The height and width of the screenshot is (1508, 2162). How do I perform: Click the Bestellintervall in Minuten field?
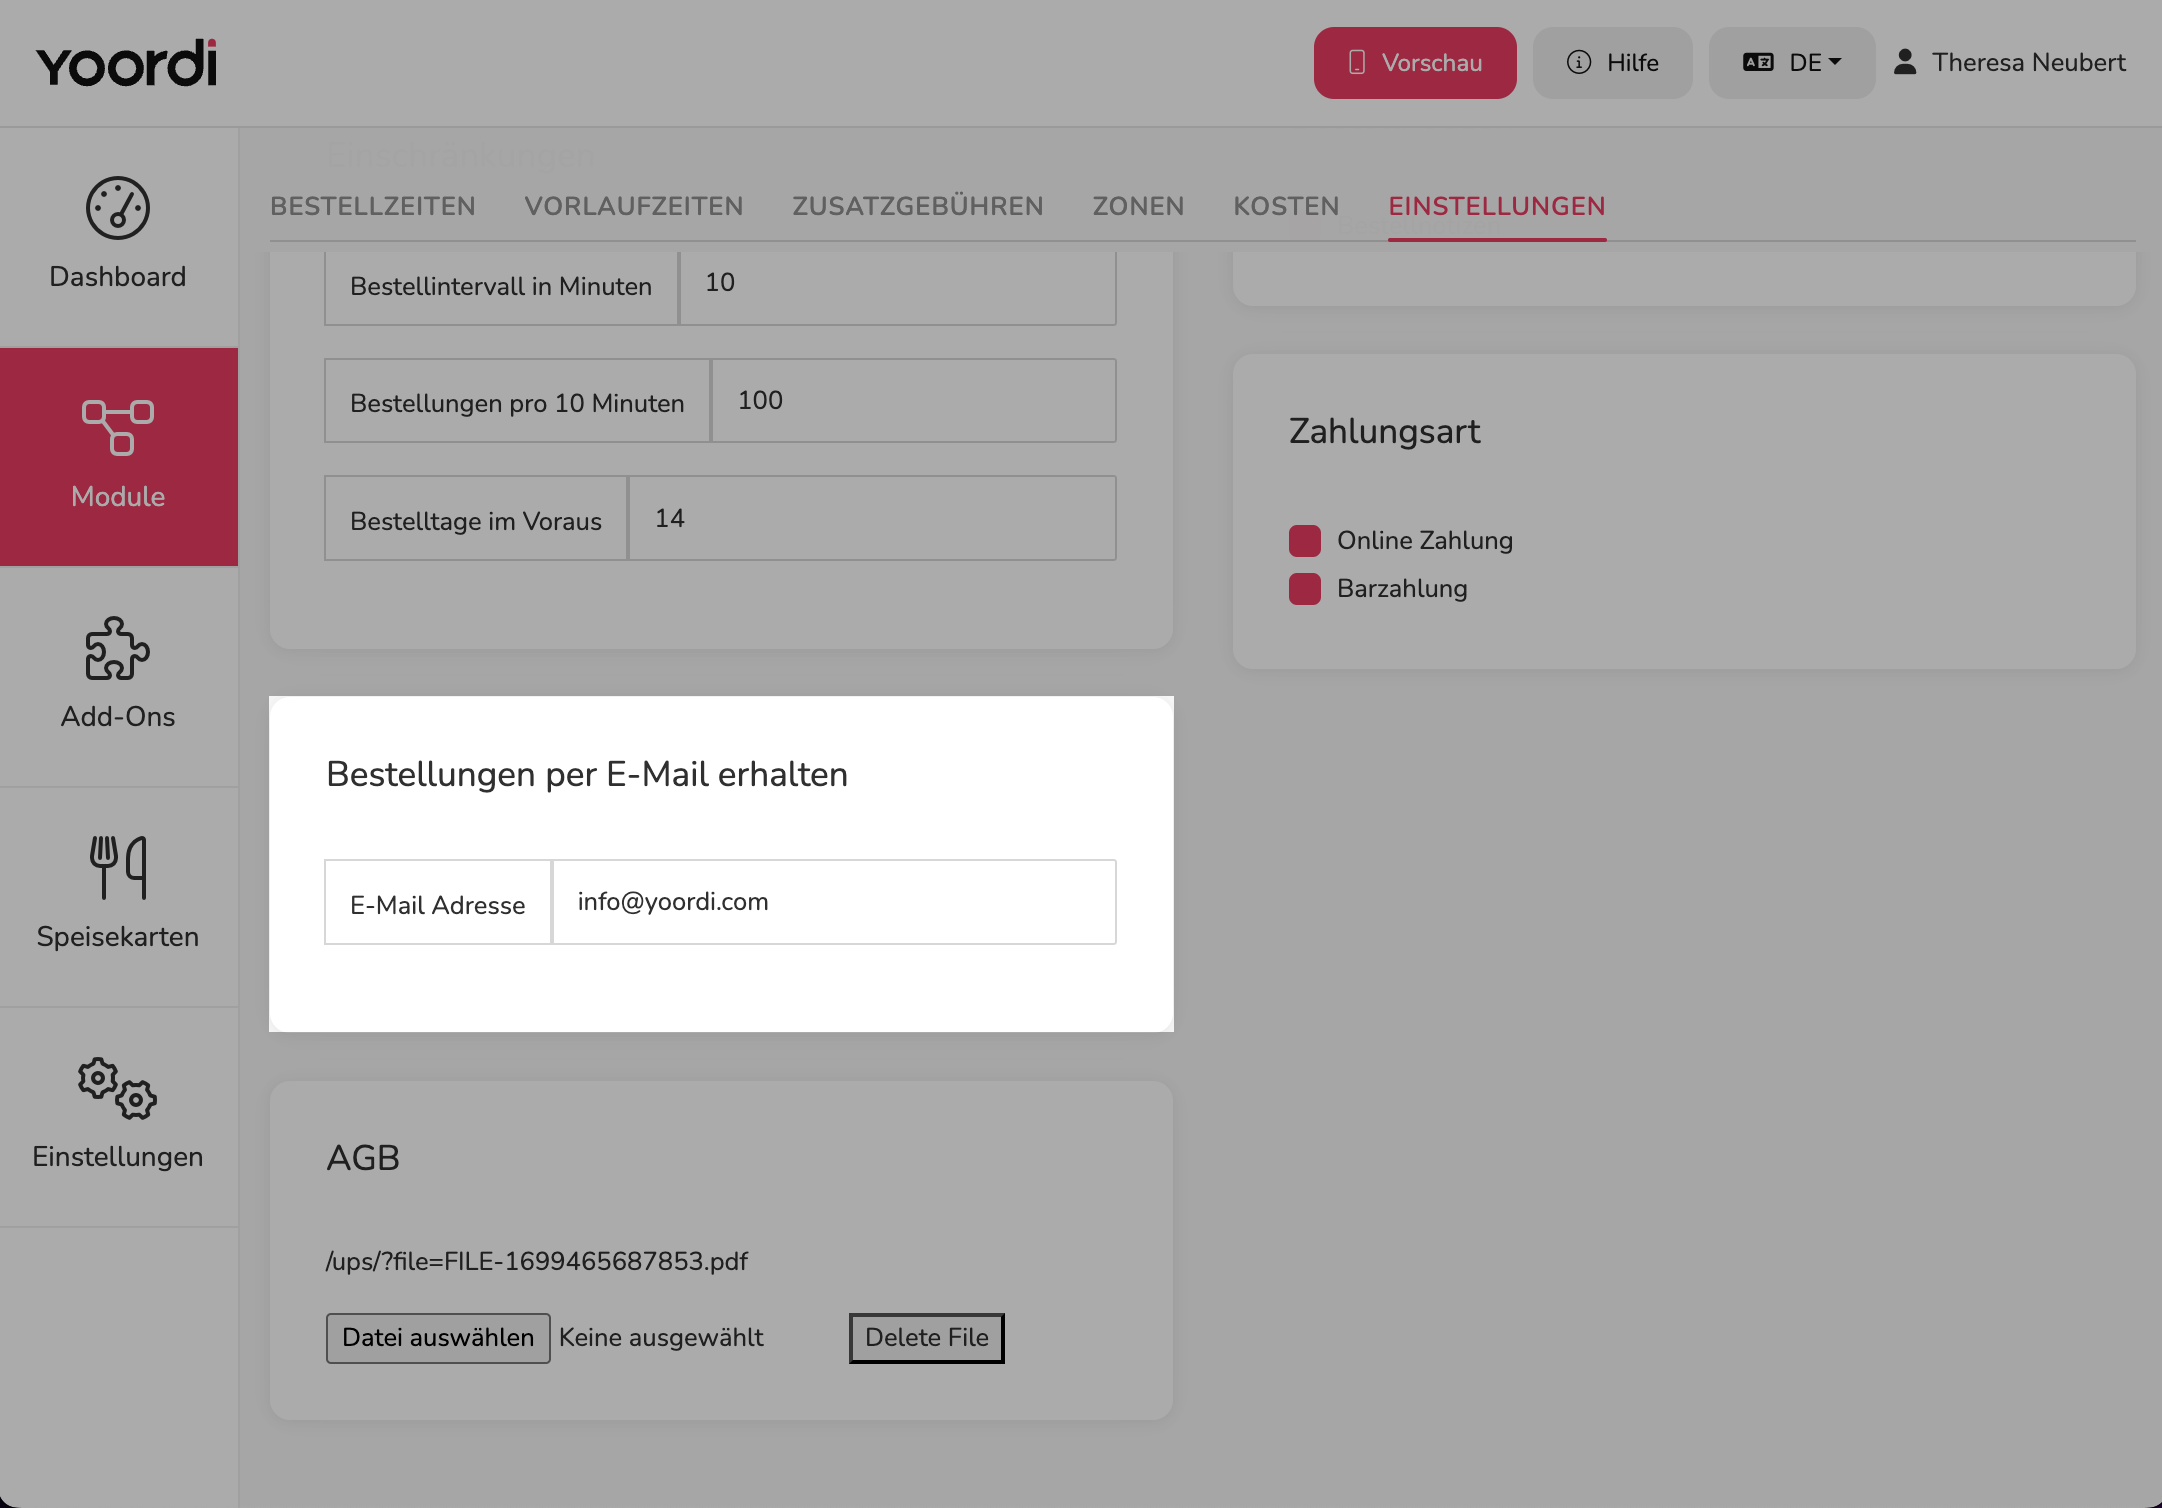point(898,284)
